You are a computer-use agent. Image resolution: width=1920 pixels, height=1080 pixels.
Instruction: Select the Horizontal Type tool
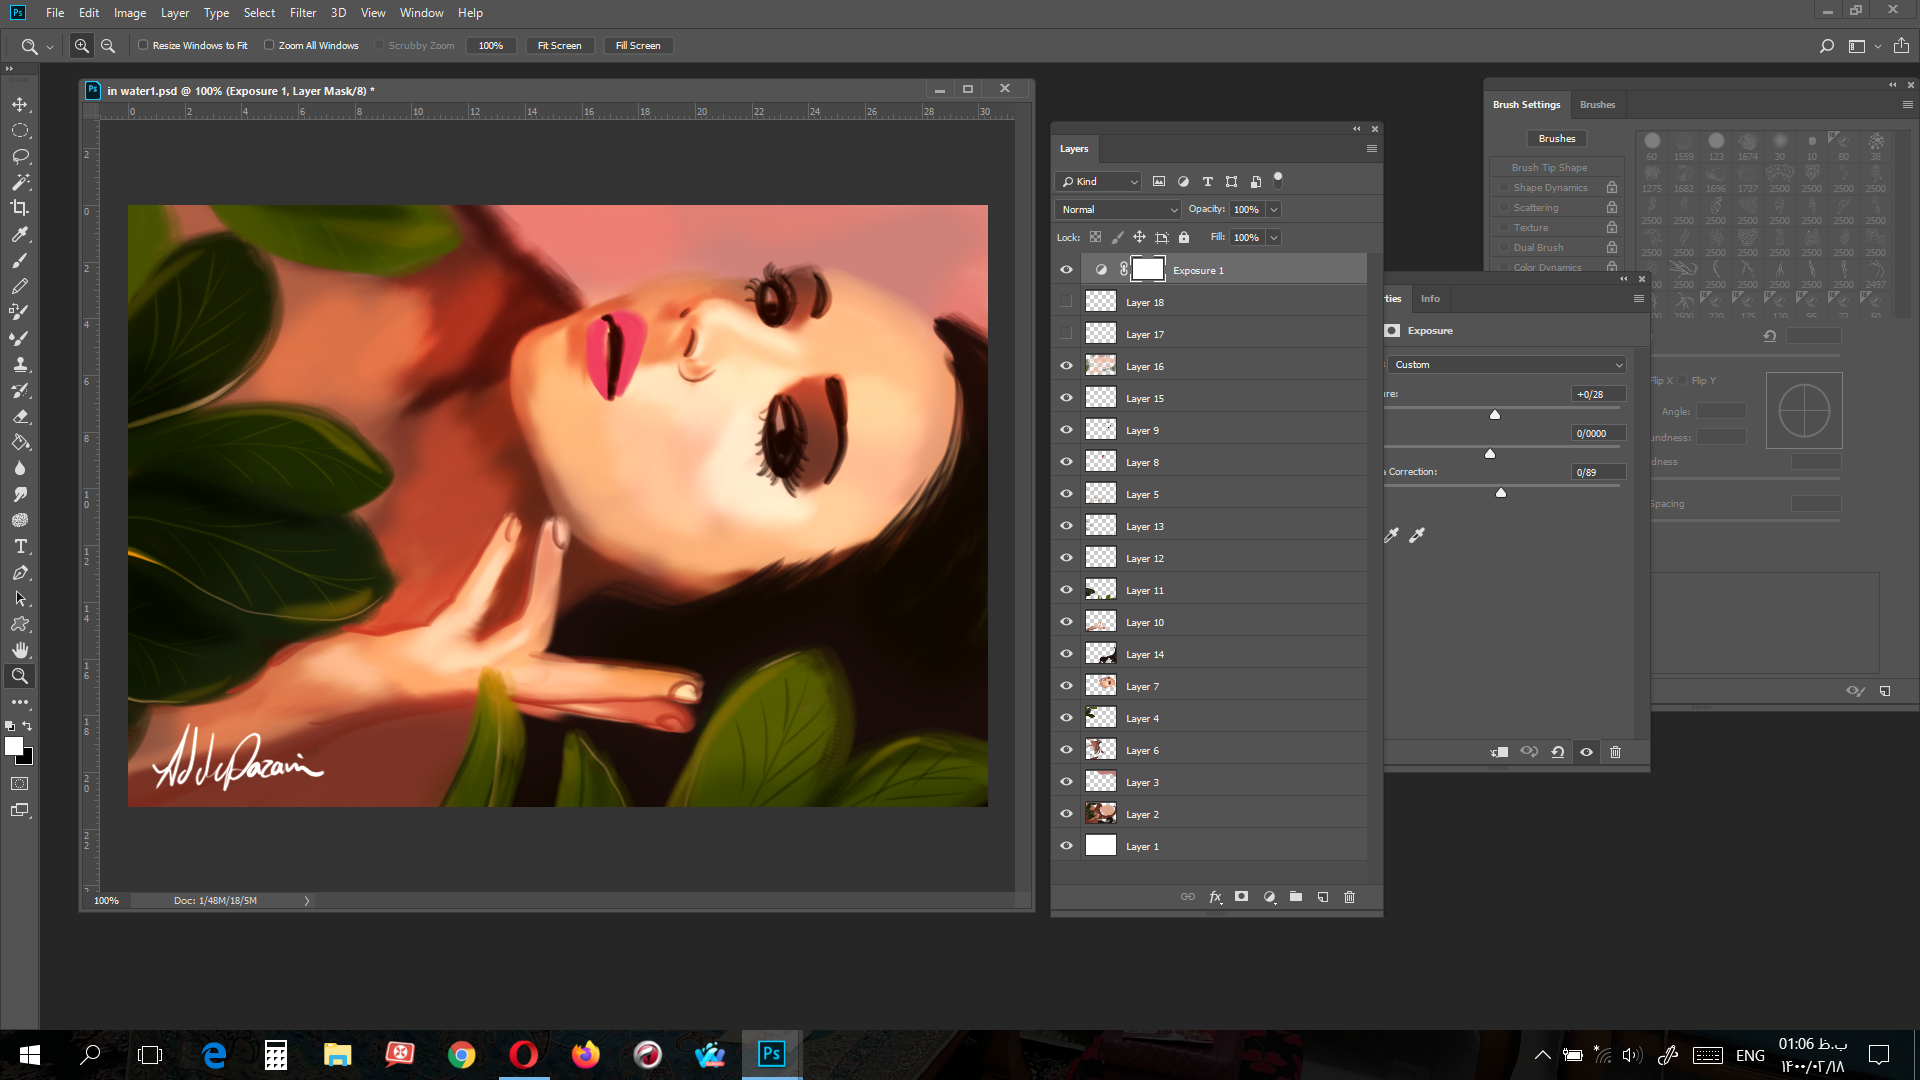coord(20,547)
